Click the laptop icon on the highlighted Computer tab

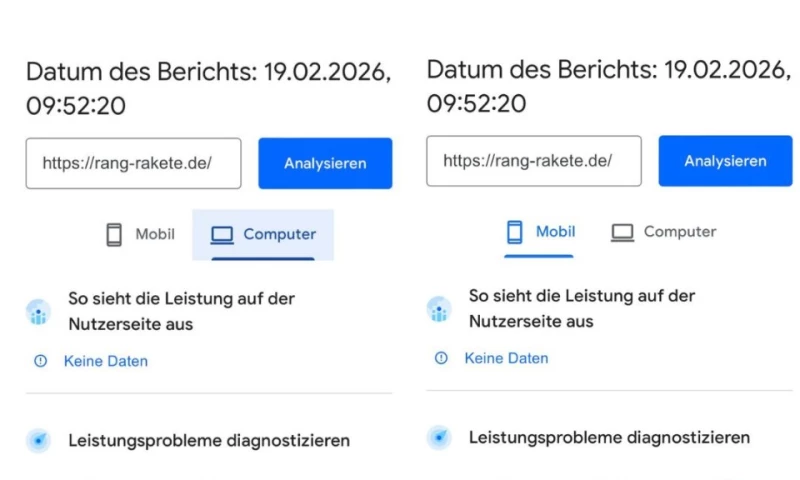tap(222, 235)
